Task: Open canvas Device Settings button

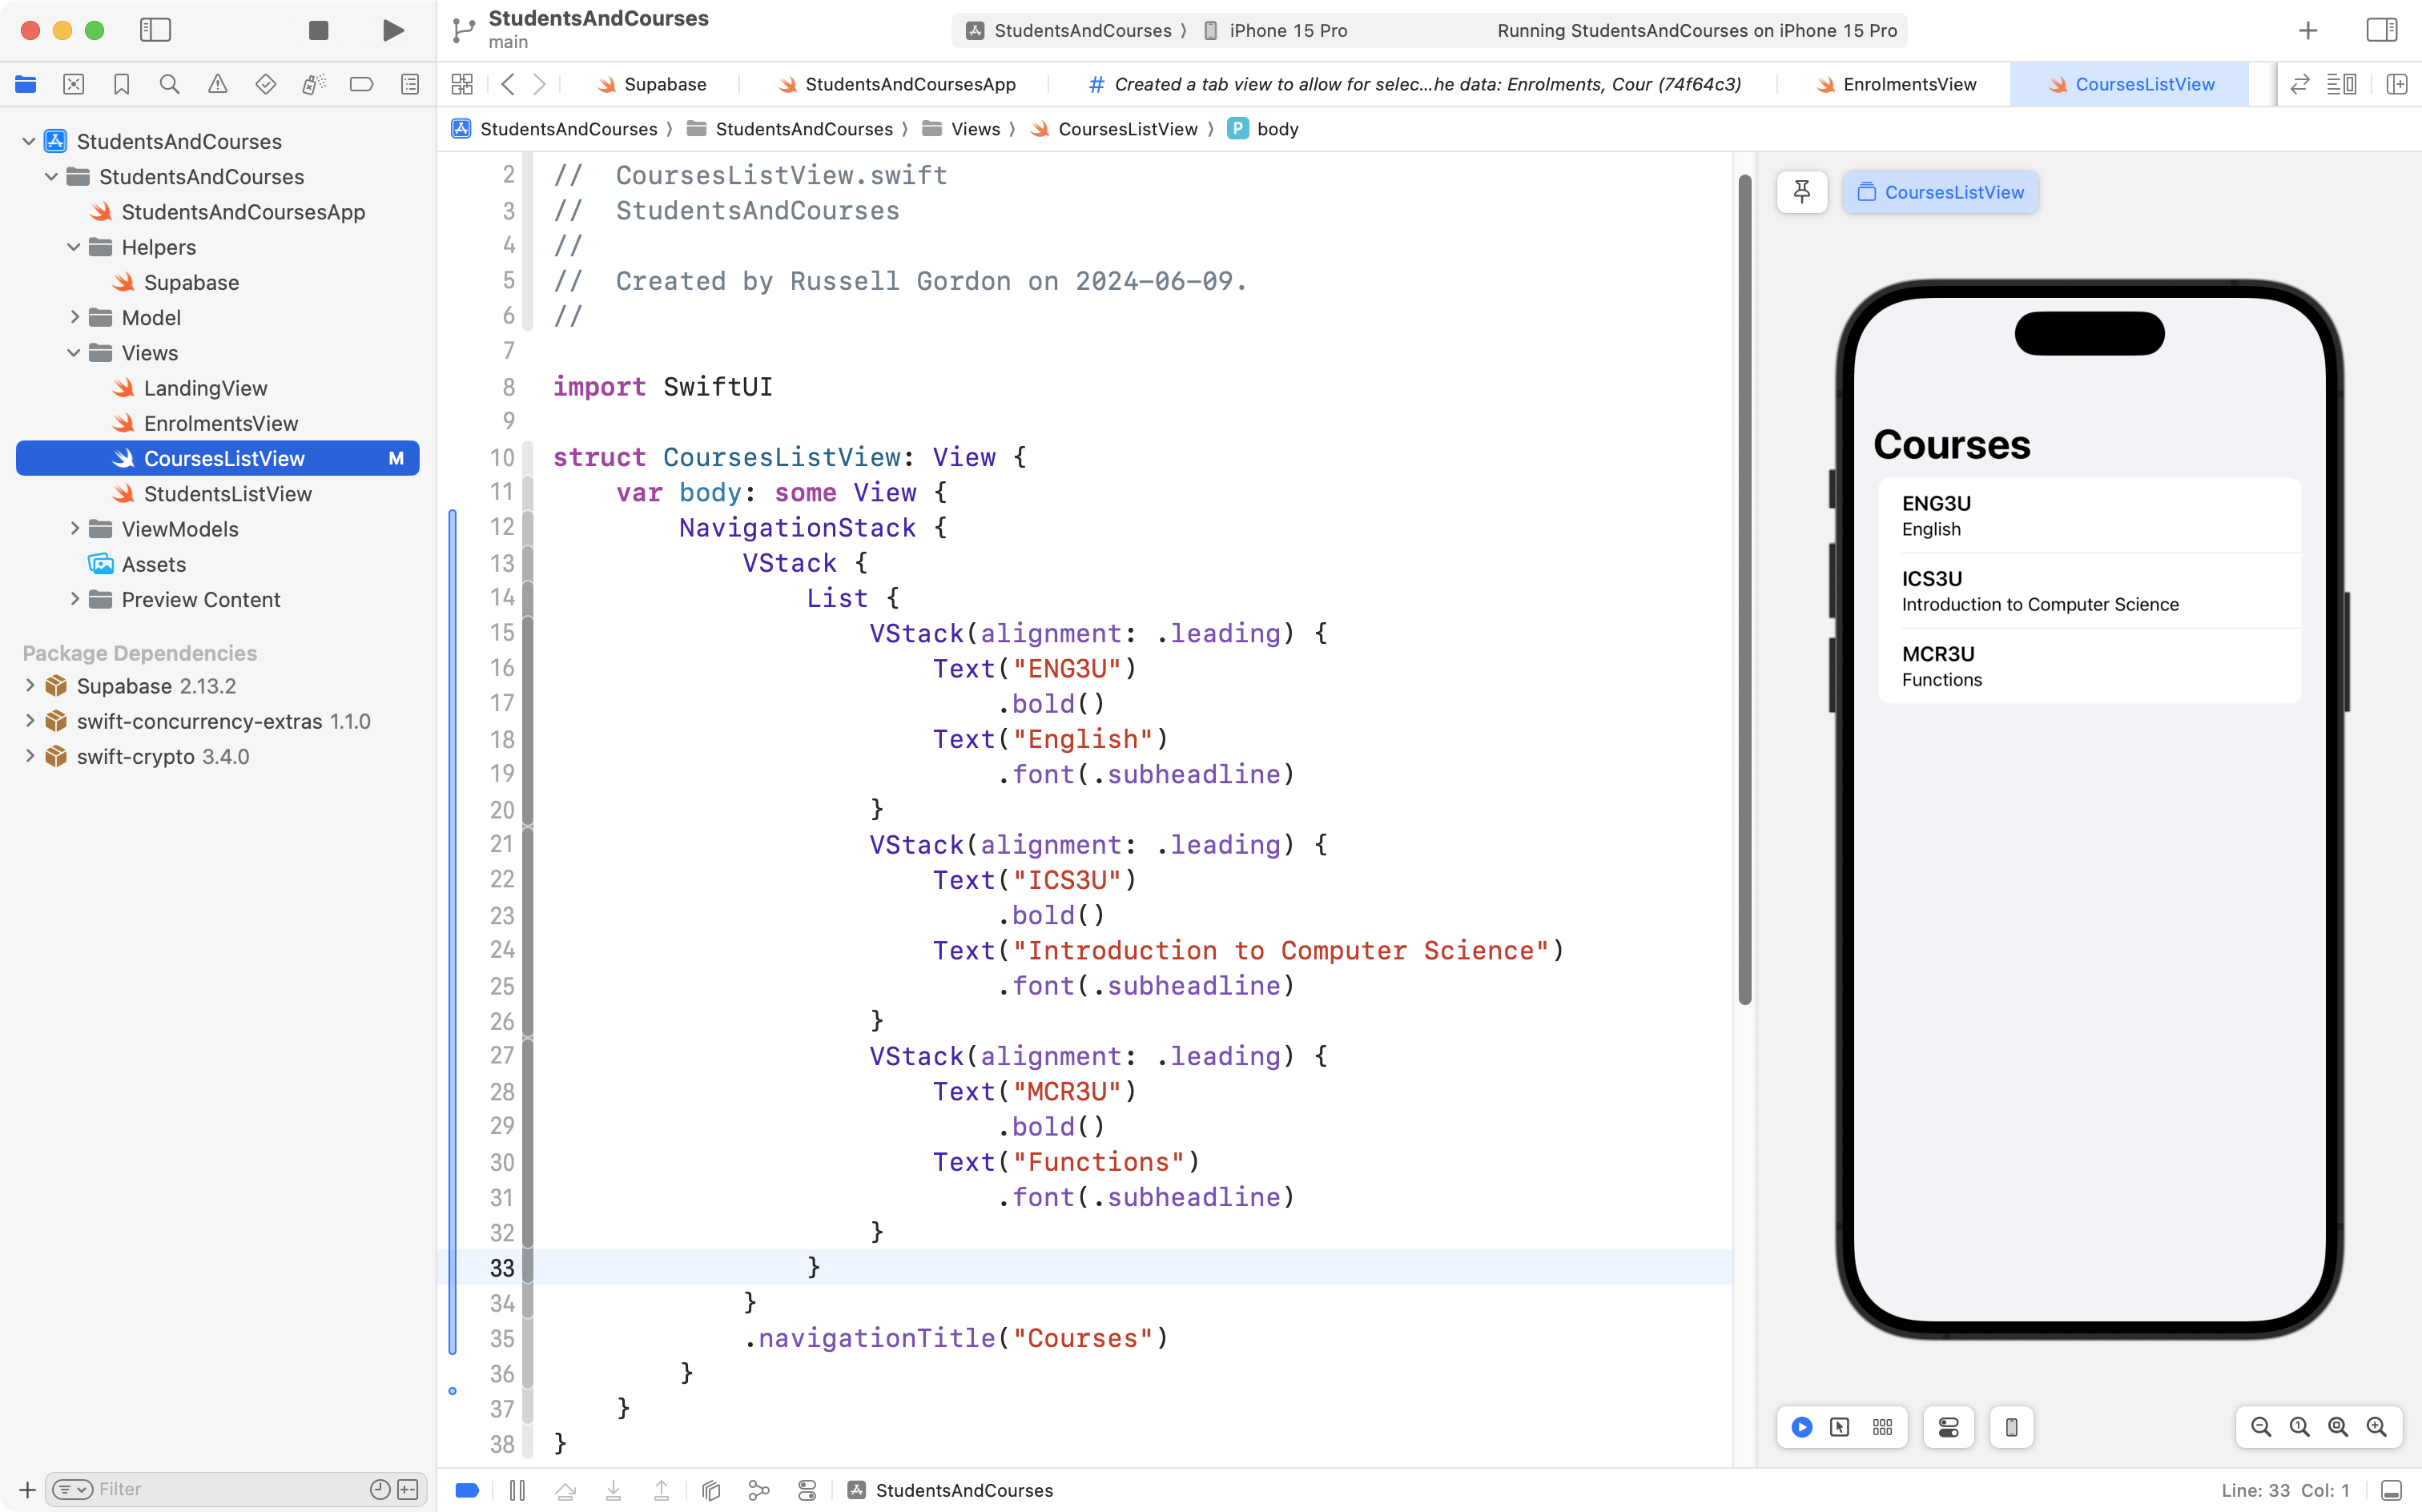Action: click(x=1948, y=1427)
